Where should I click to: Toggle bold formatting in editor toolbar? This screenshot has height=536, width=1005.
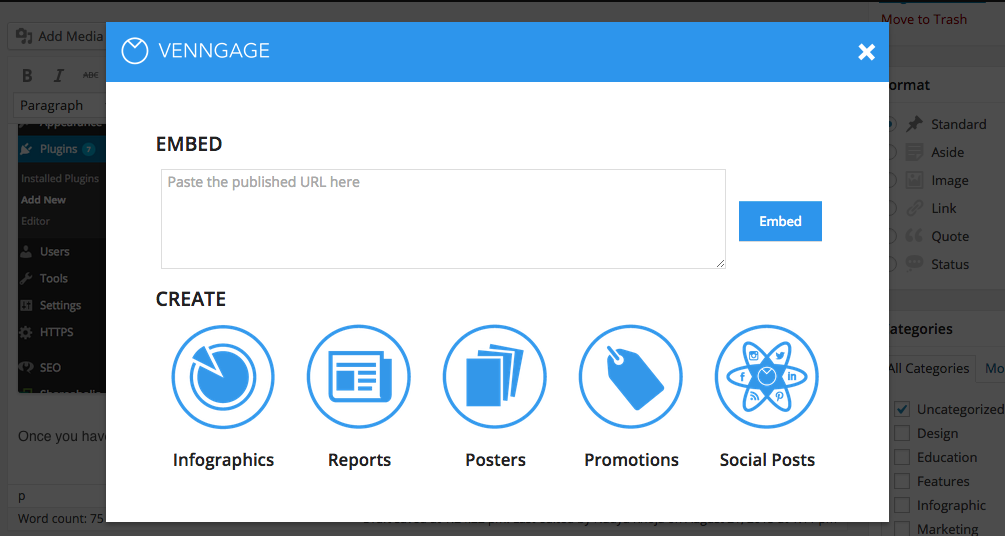coord(27,75)
